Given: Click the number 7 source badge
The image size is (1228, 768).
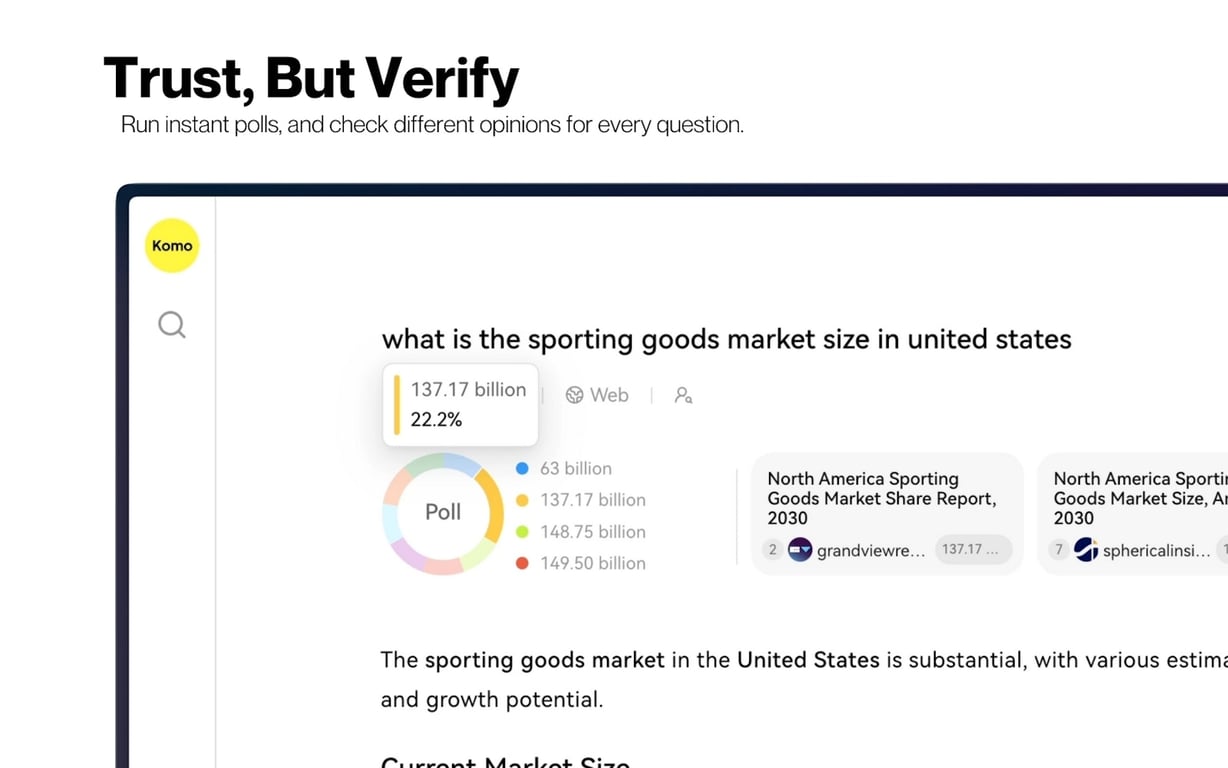Looking at the screenshot, I should pyautogui.click(x=1059, y=549).
